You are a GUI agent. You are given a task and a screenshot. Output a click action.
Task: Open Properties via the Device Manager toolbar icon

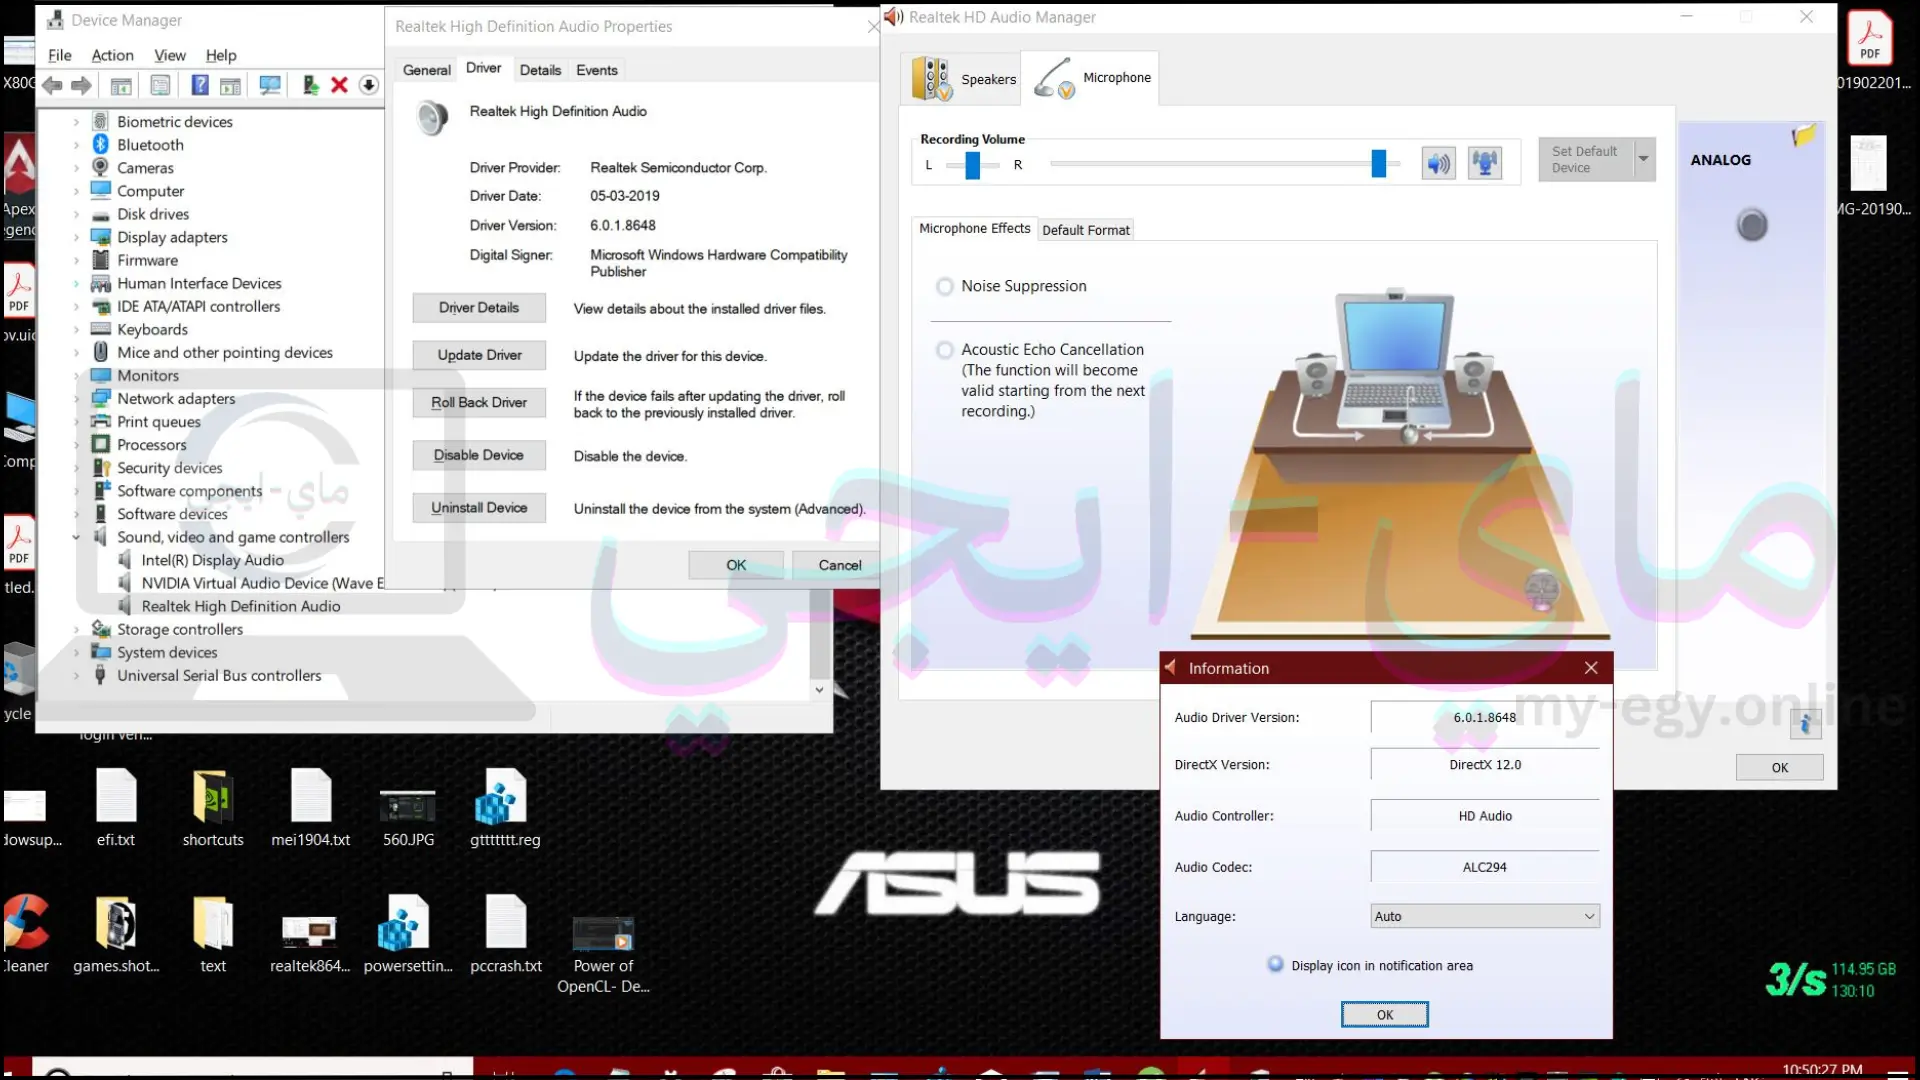coord(160,86)
